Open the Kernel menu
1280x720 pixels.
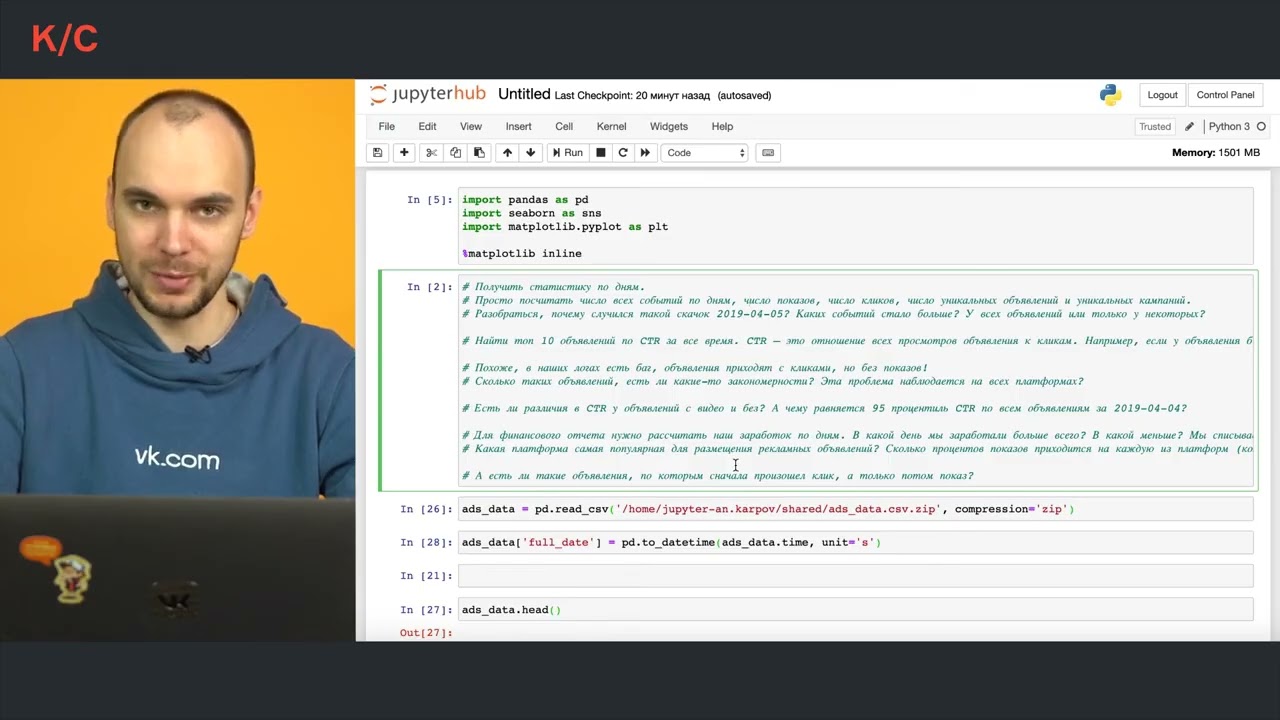611,127
